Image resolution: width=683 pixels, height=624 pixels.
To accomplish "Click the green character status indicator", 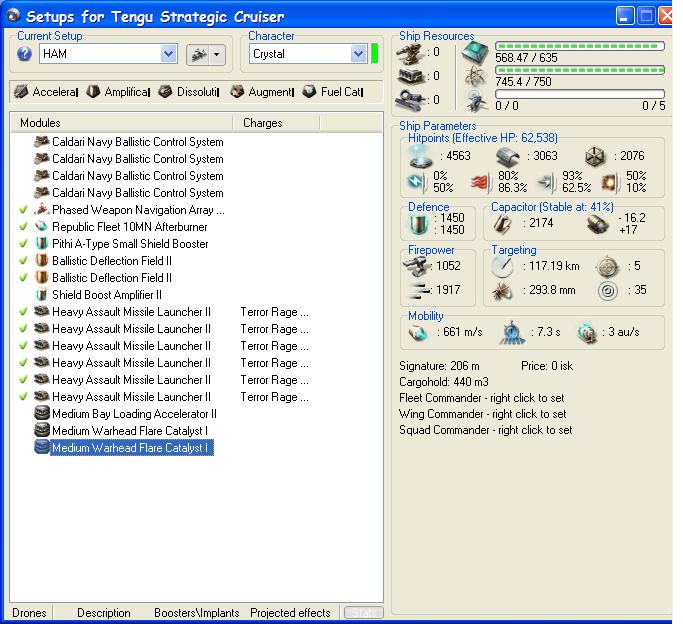I will 374,54.
